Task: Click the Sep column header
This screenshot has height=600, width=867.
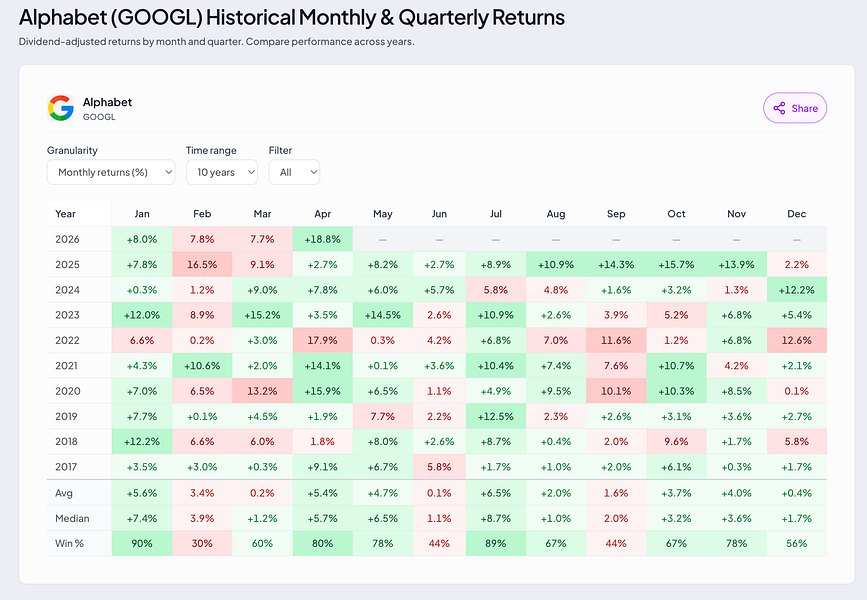Action: (617, 214)
